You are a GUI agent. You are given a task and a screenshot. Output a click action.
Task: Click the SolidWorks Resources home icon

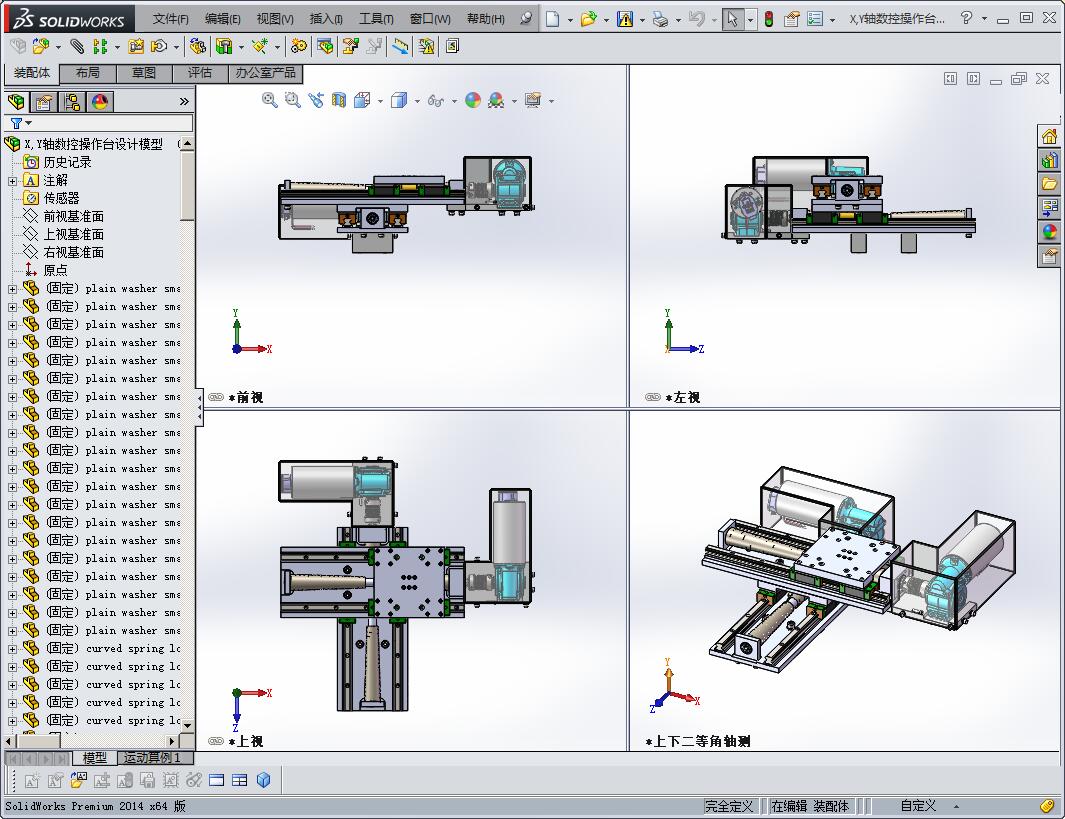pyautogui.click(x=1049, y=137)
